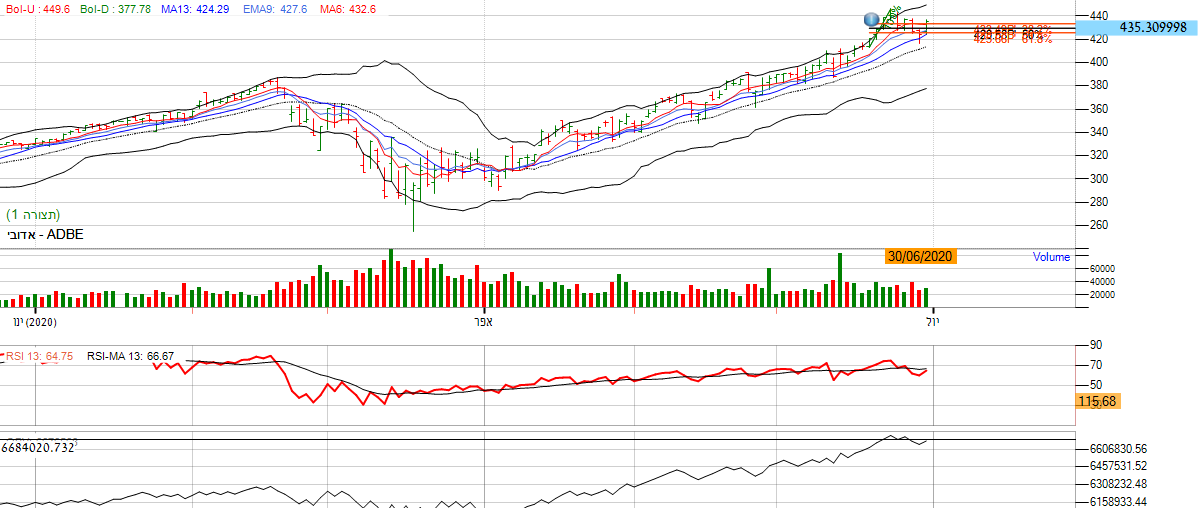Screen dimensions: 1198x508
Task: Click the 30/06/2020 date marker
Action: (921, 256)
